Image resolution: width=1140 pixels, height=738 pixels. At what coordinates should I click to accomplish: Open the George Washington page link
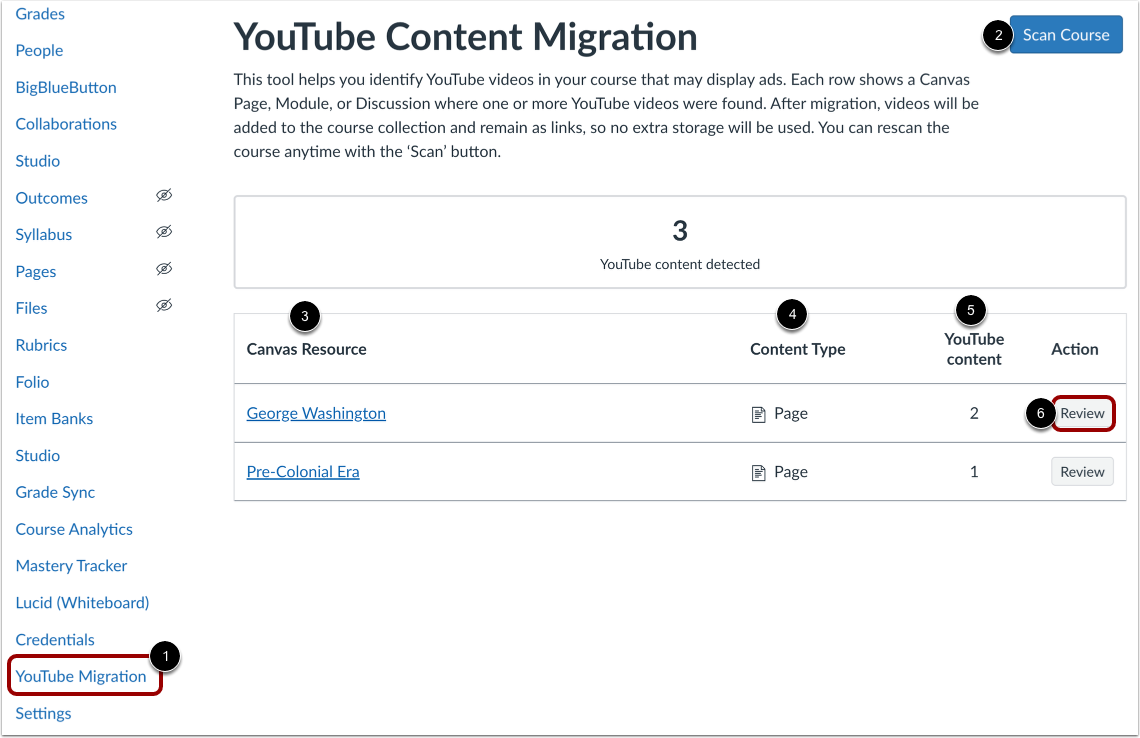point(315,412)
